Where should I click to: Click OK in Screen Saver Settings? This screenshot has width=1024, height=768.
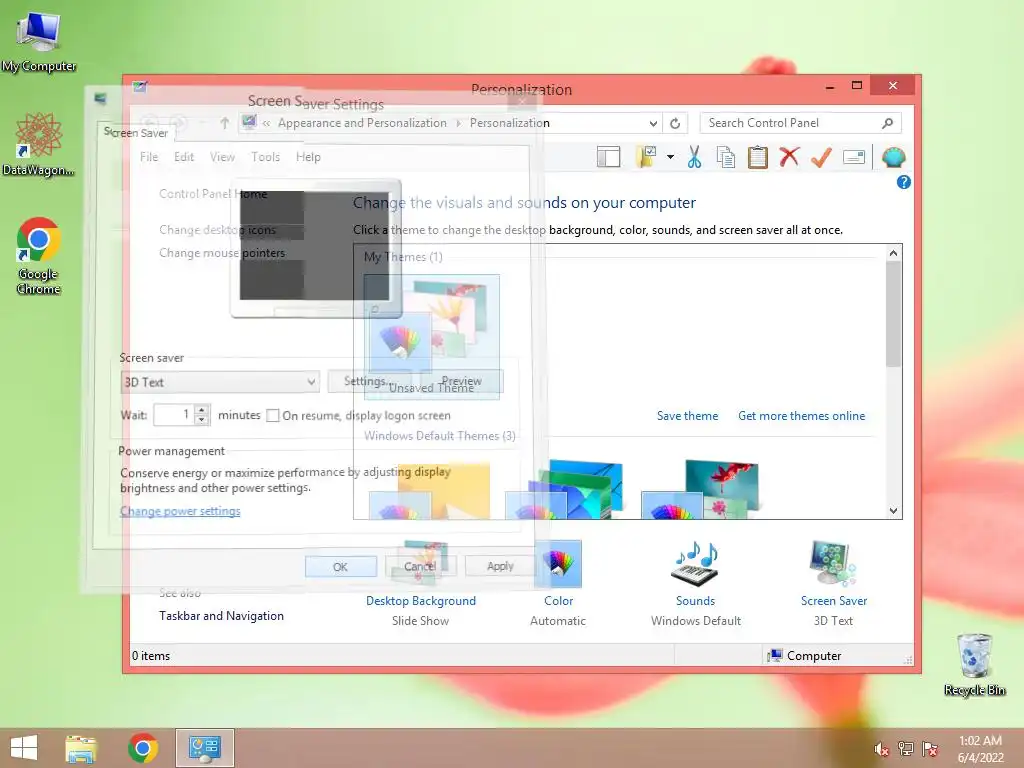[x=340, y=566]
